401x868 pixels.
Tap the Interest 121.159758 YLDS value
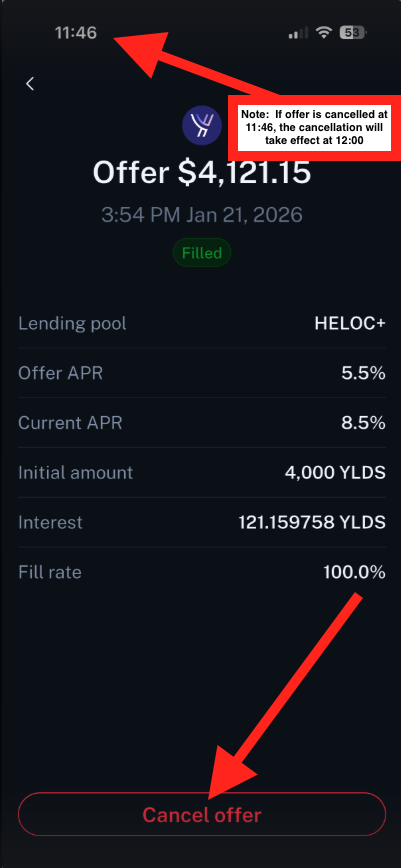pos(312,522)
